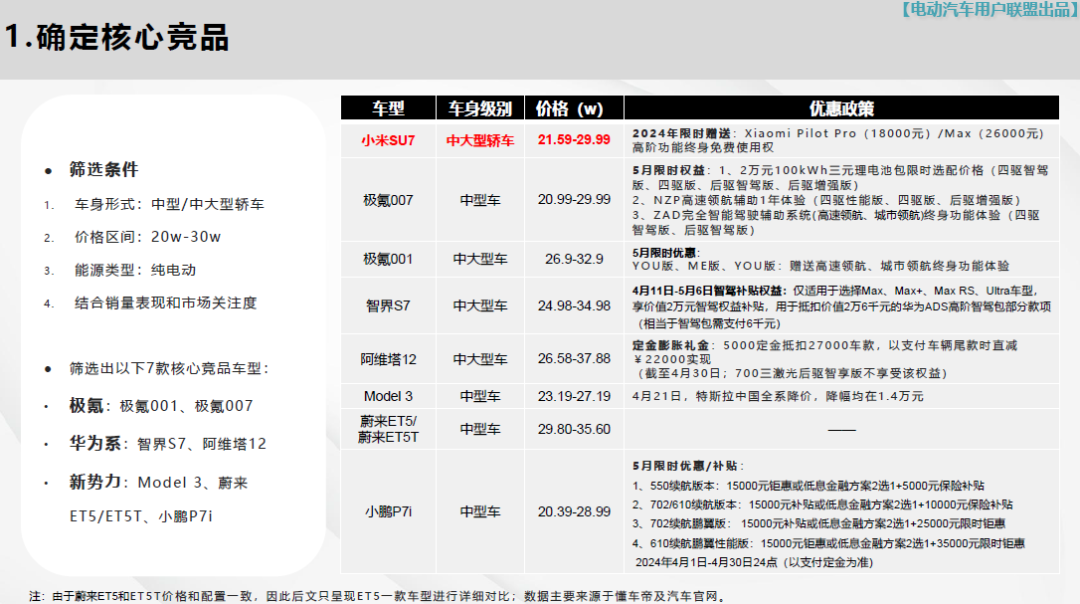Screen dimensions: 1080x604
Task: Select the price cell '26.9-32.9'
Action: tap(574, 259)
